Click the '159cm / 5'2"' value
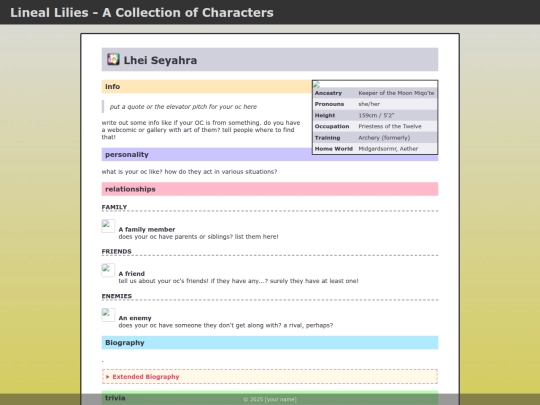This screenshot has width=540, height=405. click(x=376, y=115)
